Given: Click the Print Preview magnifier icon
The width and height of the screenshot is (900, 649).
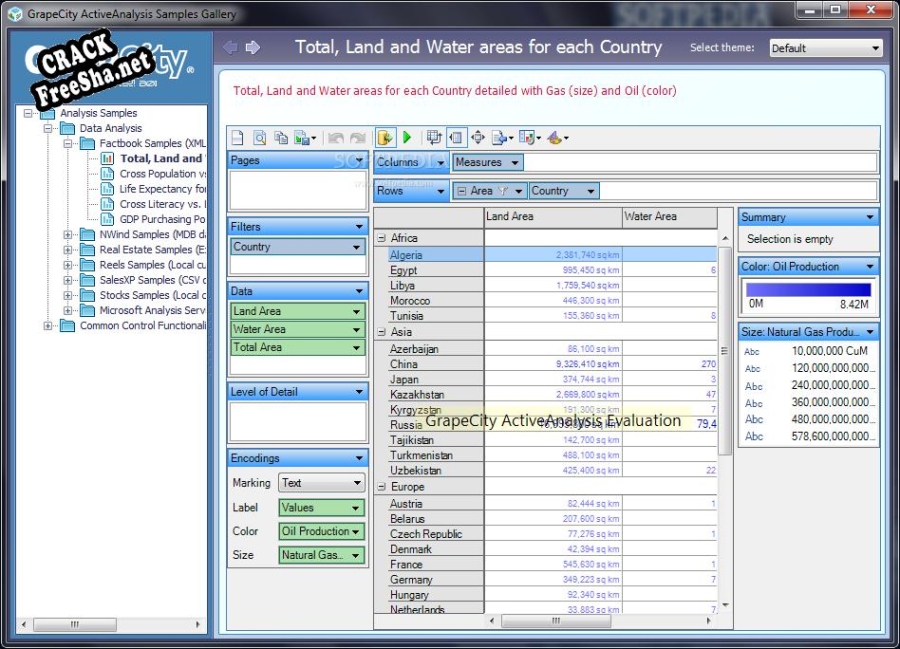Looking at the screenshot, I should click(259, 138).
